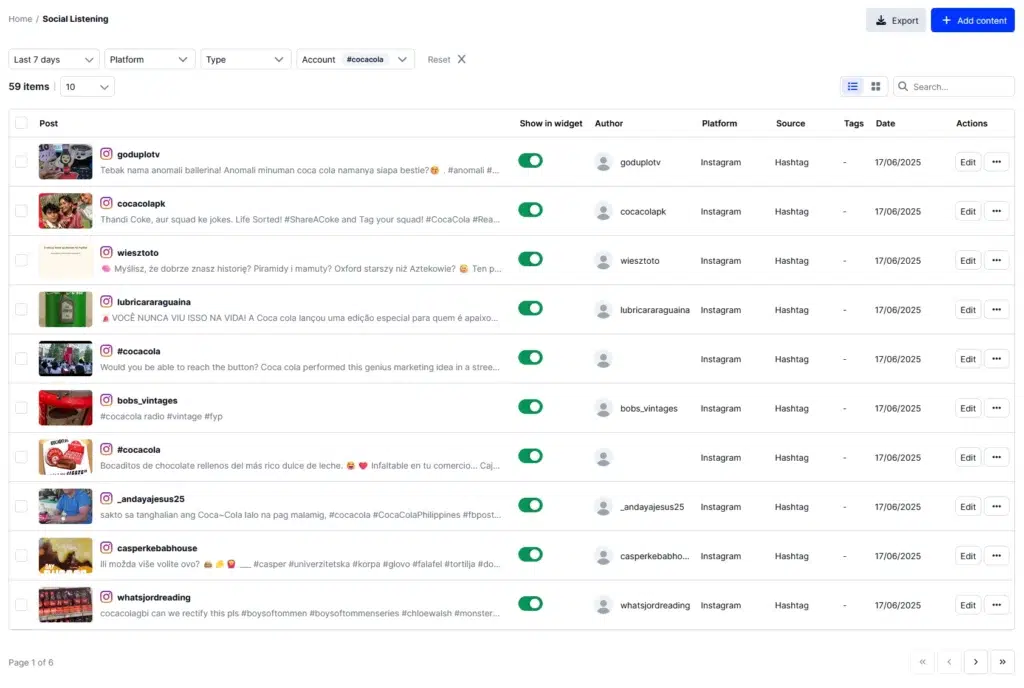The height and width of the screenshot is (688, 1024).
Task: Click the Export button
Action: tap(895, 20)
